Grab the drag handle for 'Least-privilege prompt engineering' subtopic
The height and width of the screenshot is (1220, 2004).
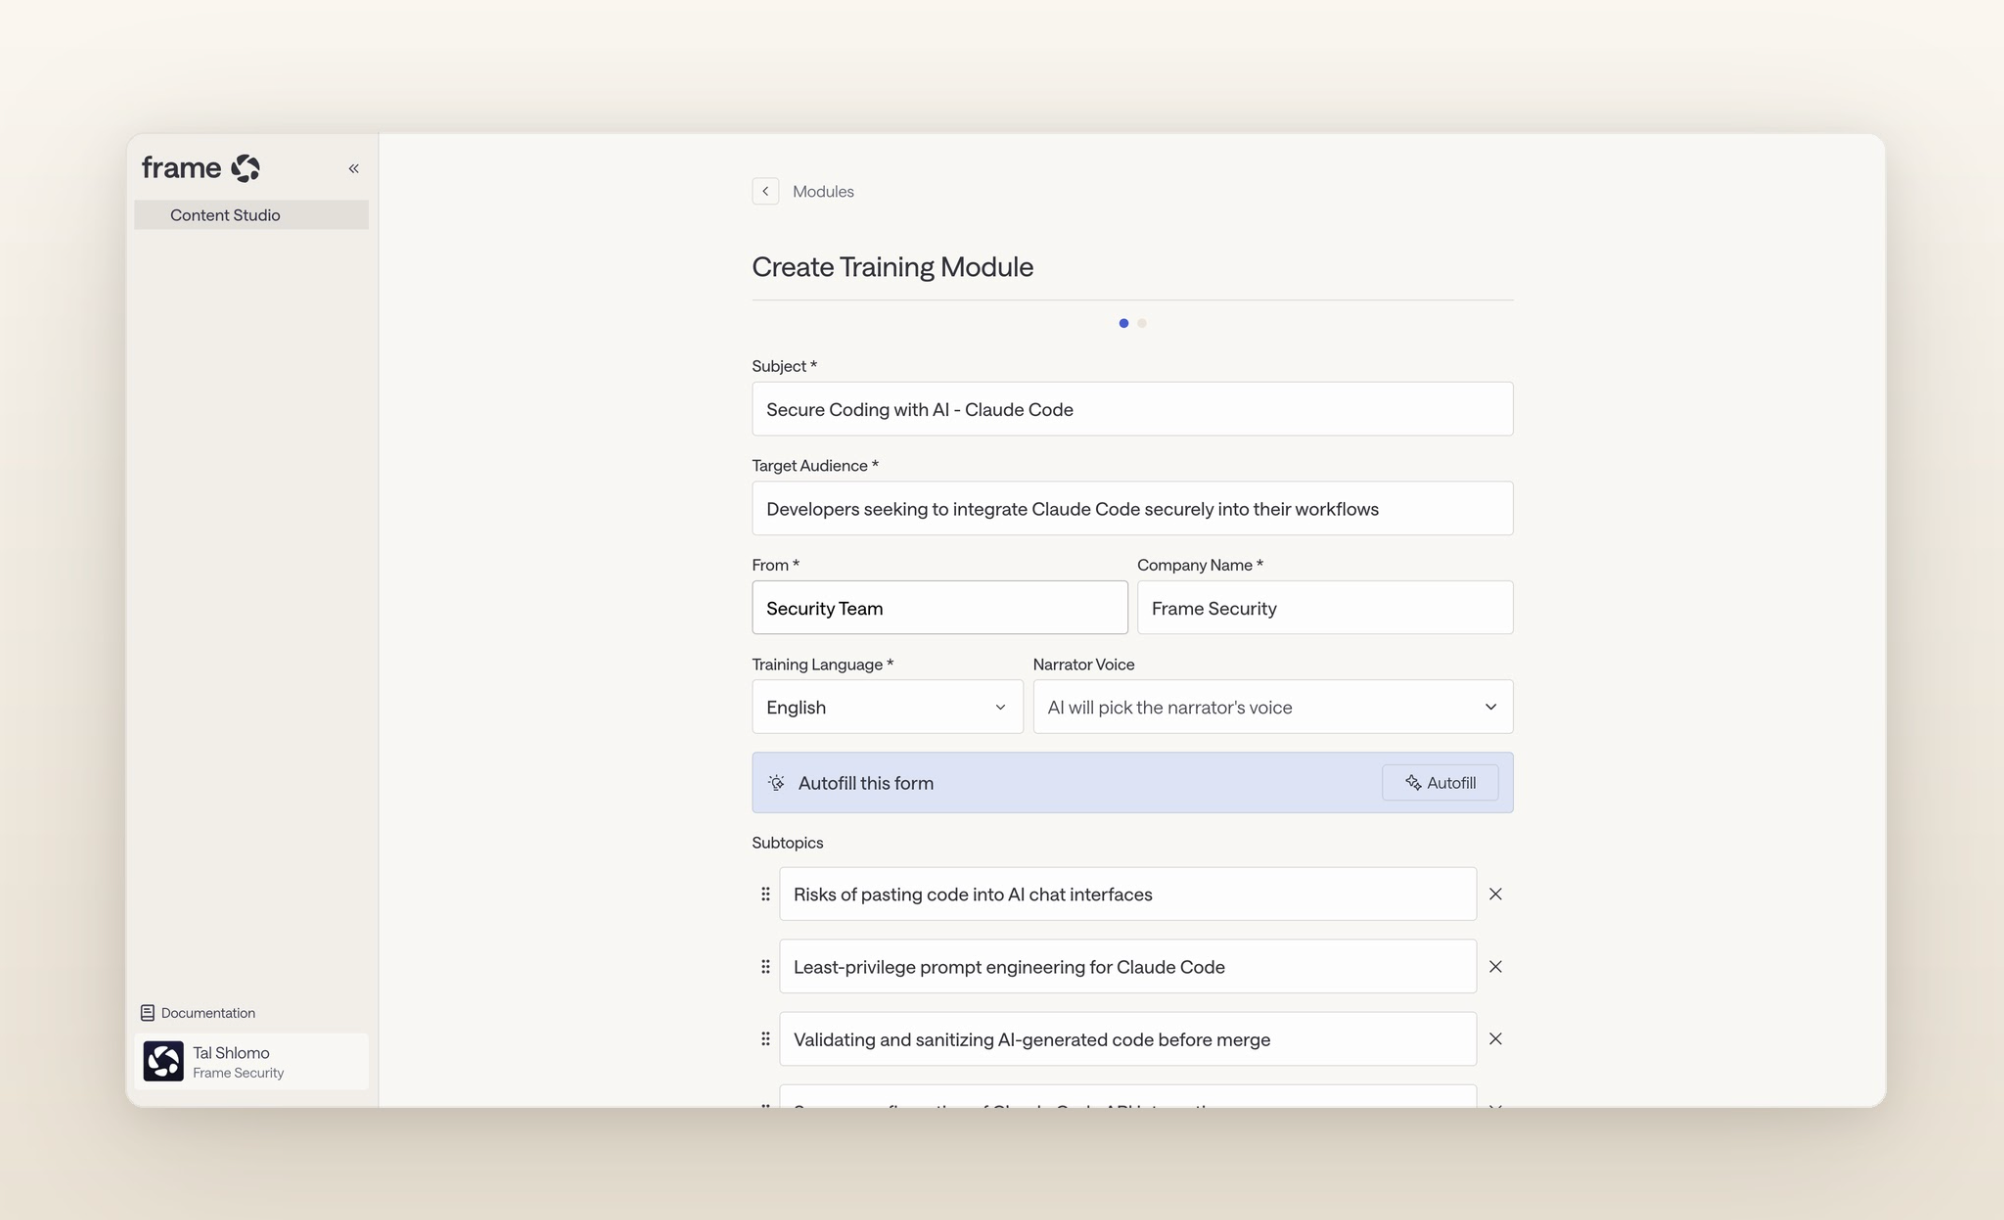click(x=765, y=967)
